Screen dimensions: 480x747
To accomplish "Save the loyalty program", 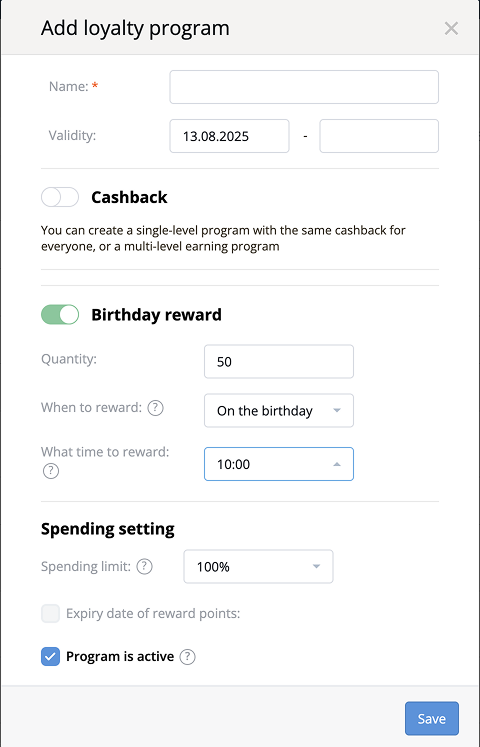I will pos(432,718).
